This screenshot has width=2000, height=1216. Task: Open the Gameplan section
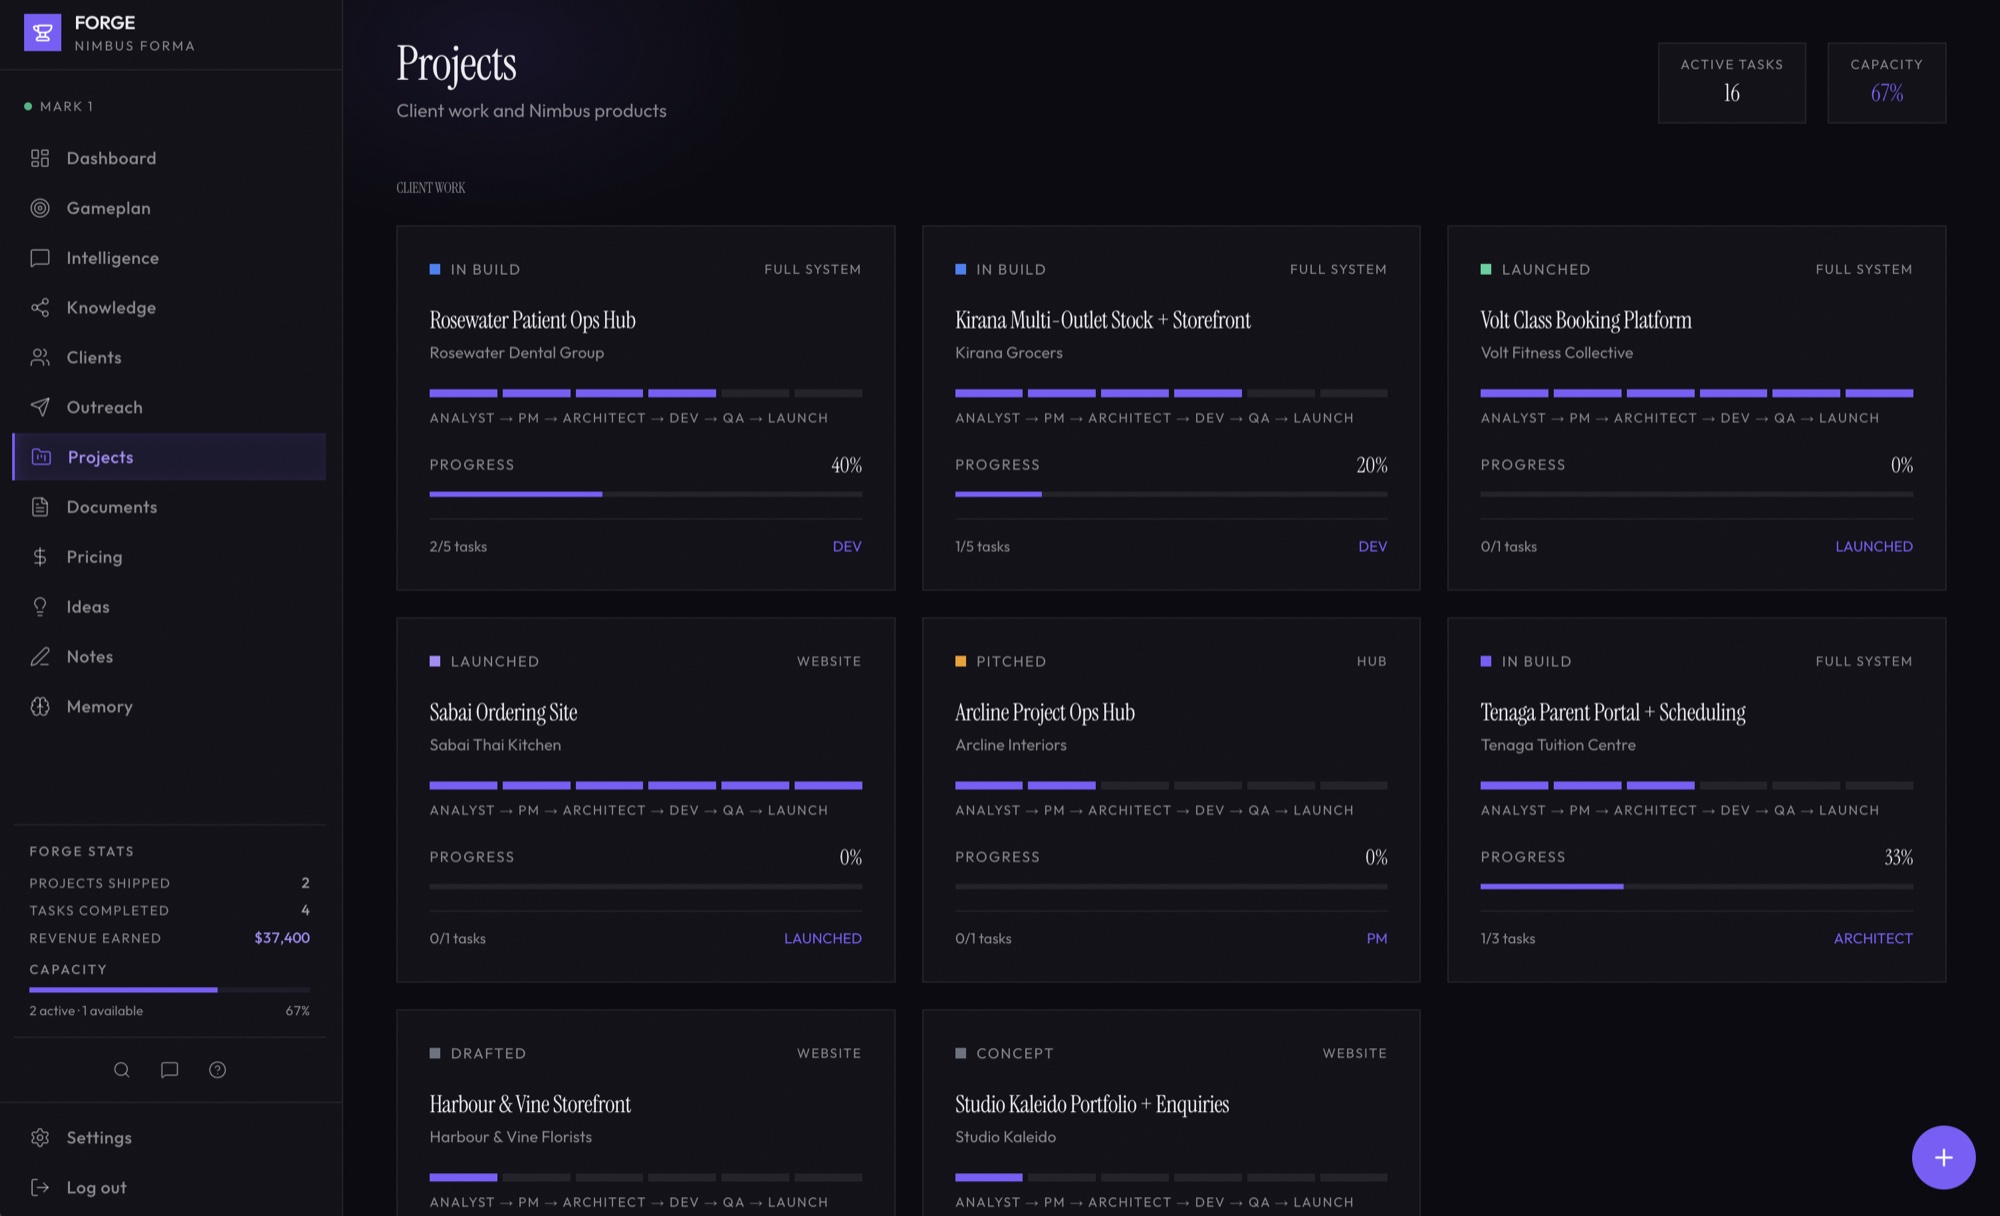169,208
